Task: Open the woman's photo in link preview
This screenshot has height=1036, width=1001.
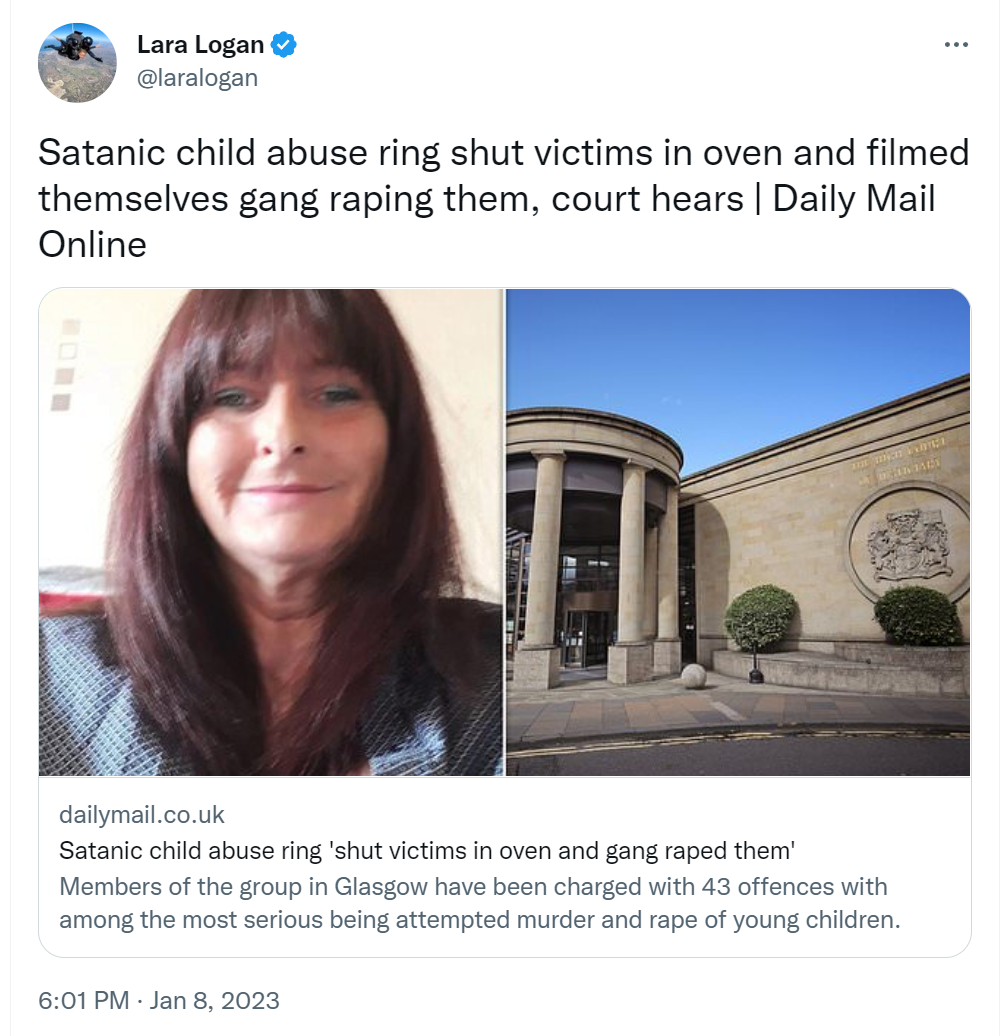Action: tap(271, 532)
